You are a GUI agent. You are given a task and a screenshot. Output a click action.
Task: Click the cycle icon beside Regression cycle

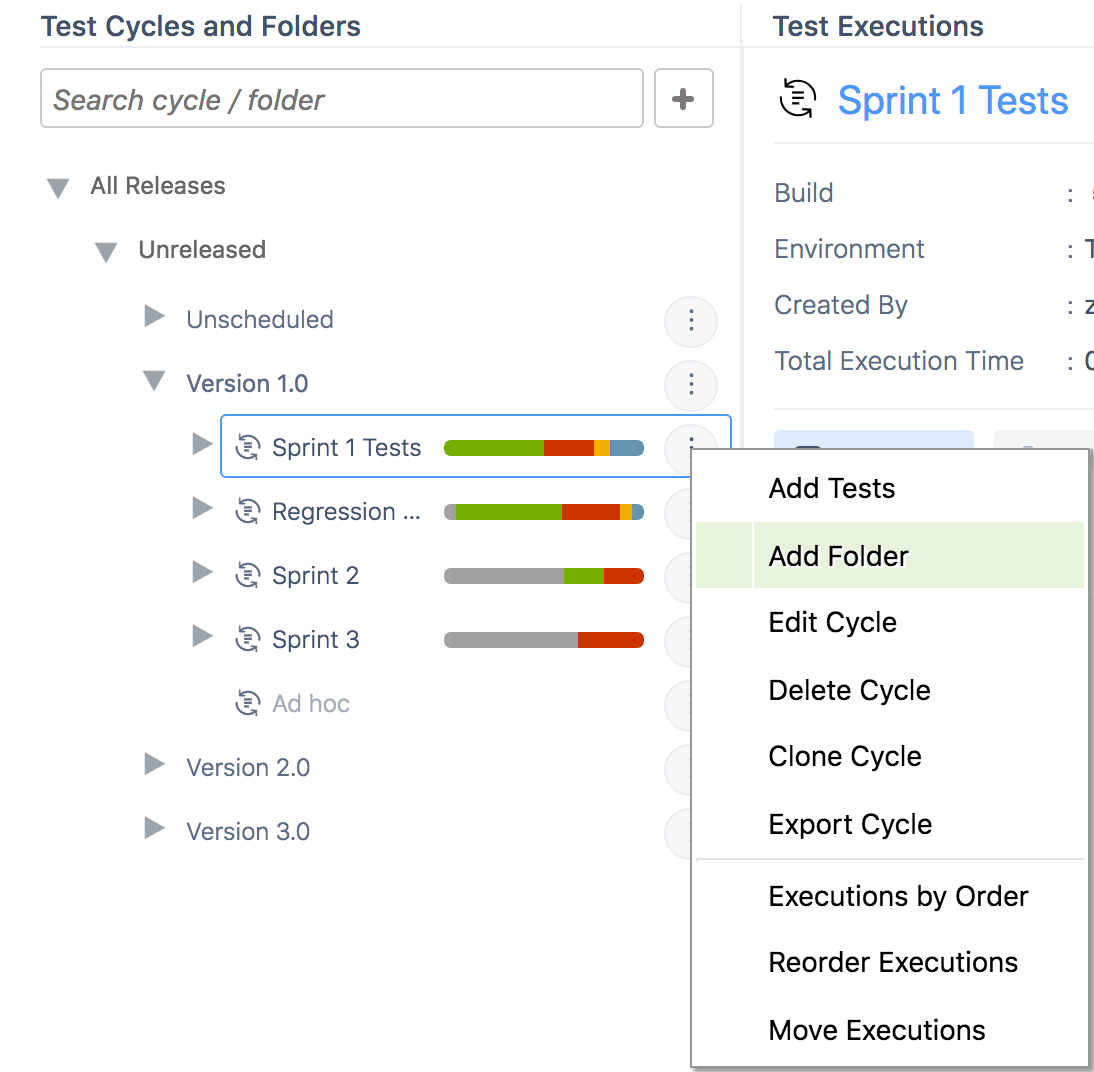click(x=248, y=511)
